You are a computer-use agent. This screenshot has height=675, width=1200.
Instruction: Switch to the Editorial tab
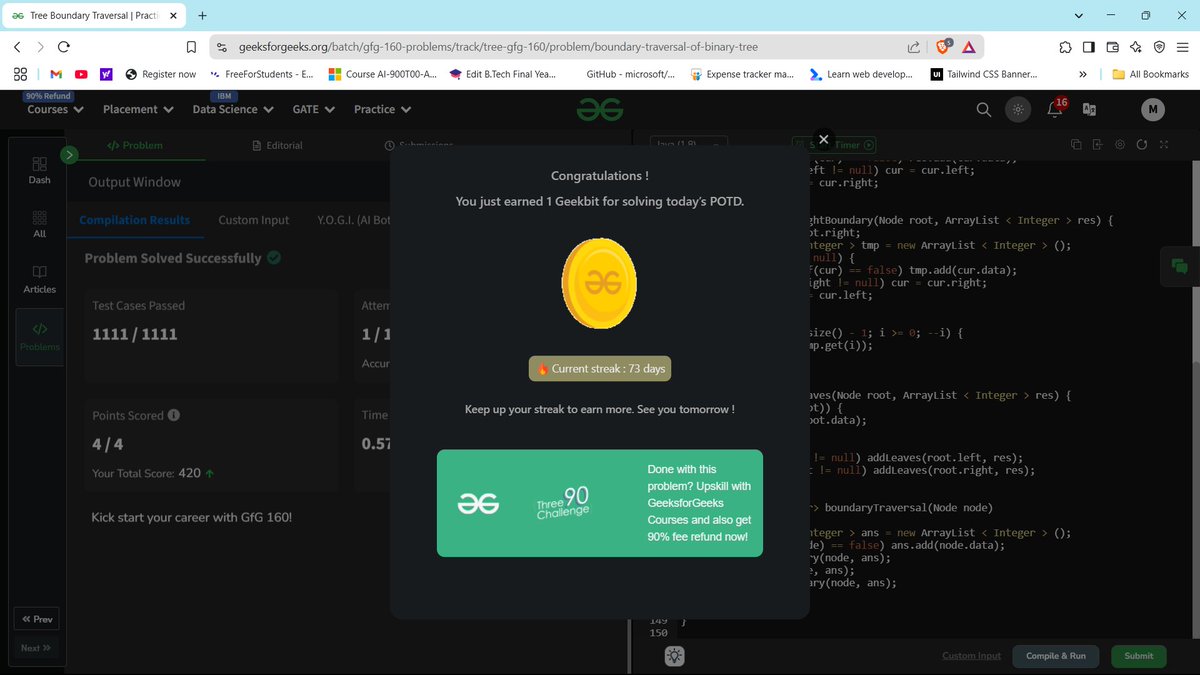277,145
